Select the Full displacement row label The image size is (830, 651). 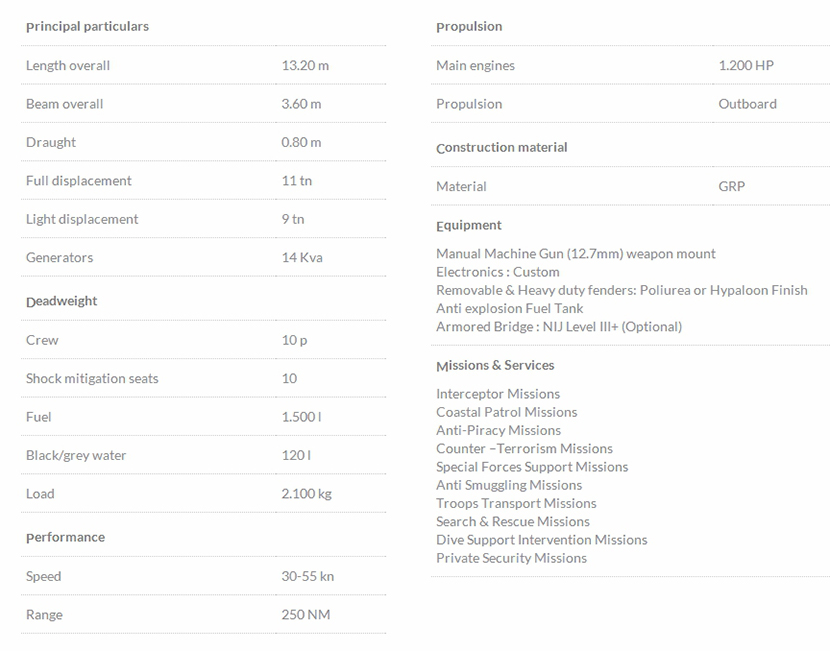pyautogui.click(x=79, y=181)
